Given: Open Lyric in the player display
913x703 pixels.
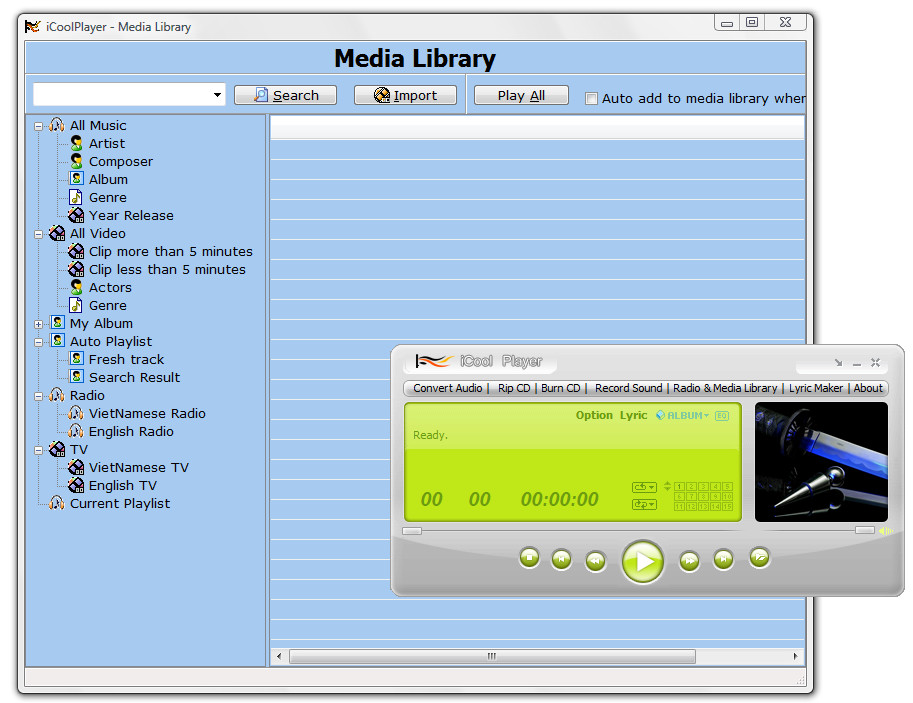Looking at the screenshot, I should 633,415.
